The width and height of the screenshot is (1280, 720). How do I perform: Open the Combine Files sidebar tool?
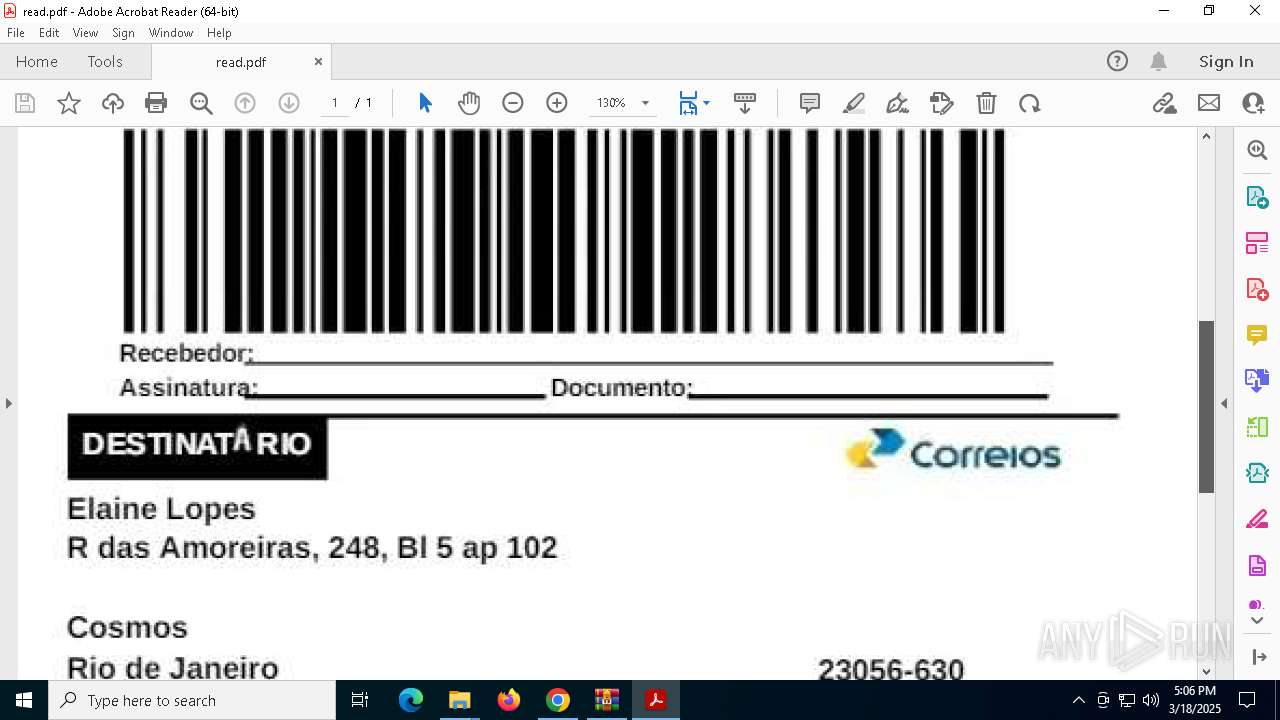[x=1257, y=380]
